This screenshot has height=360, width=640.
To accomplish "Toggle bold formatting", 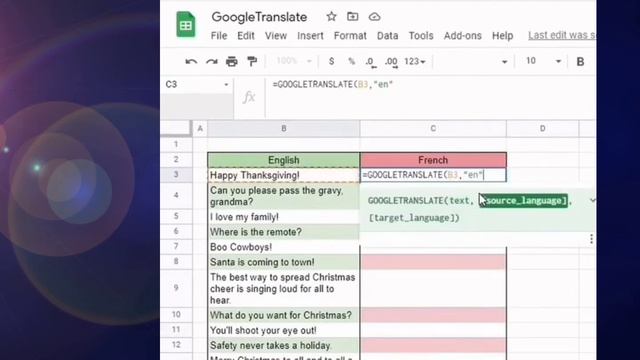I will [x=580, y=62].
